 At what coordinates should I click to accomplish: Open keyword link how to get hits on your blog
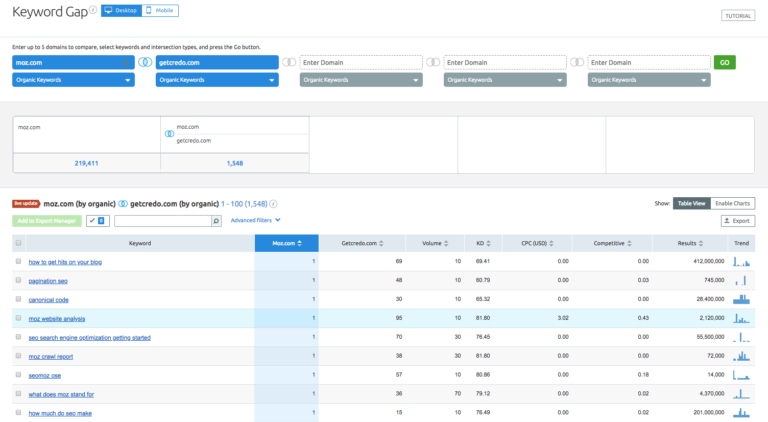pos(65,262)
